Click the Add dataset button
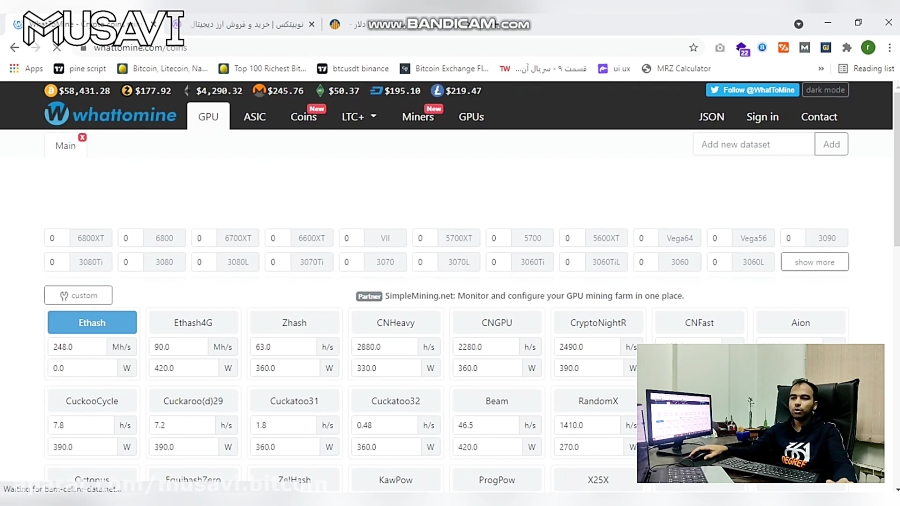This screenshot has height=506, width=900. click(831, 144)
